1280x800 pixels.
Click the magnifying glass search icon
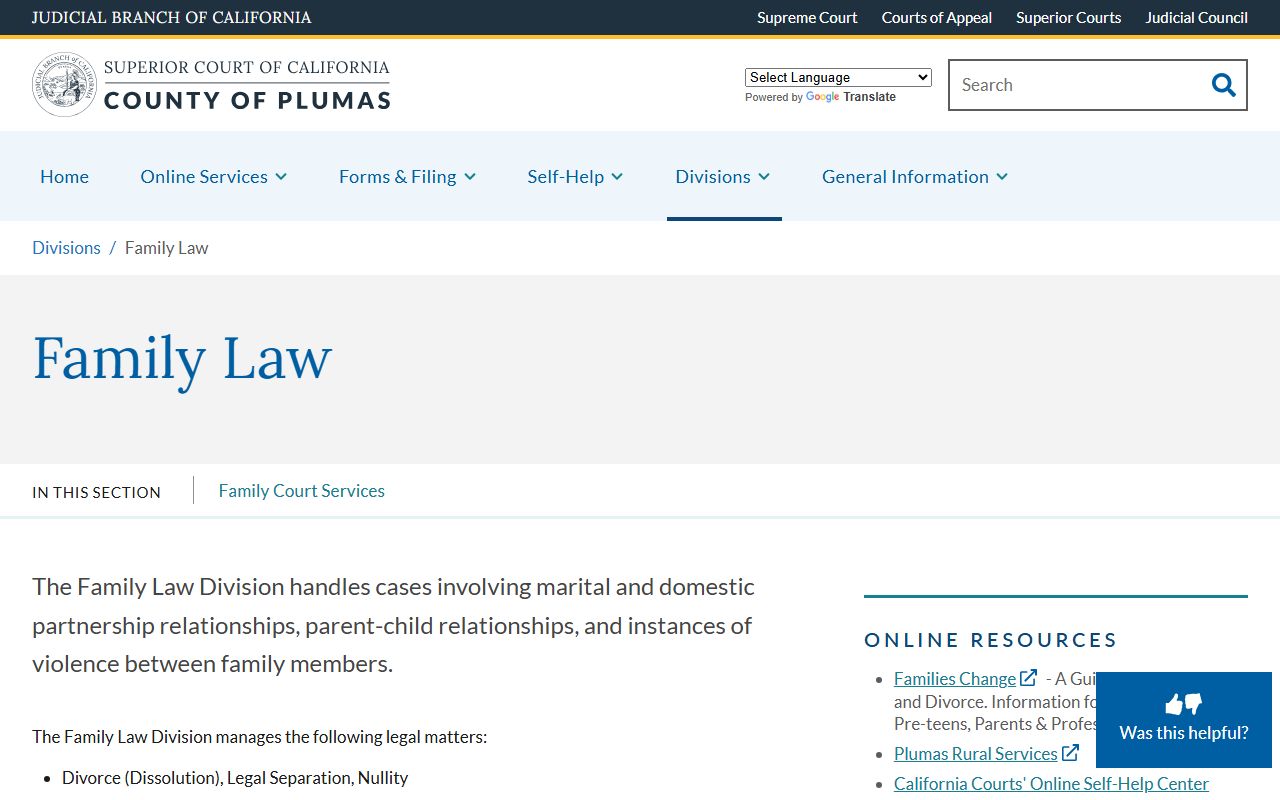(1223, 85)
